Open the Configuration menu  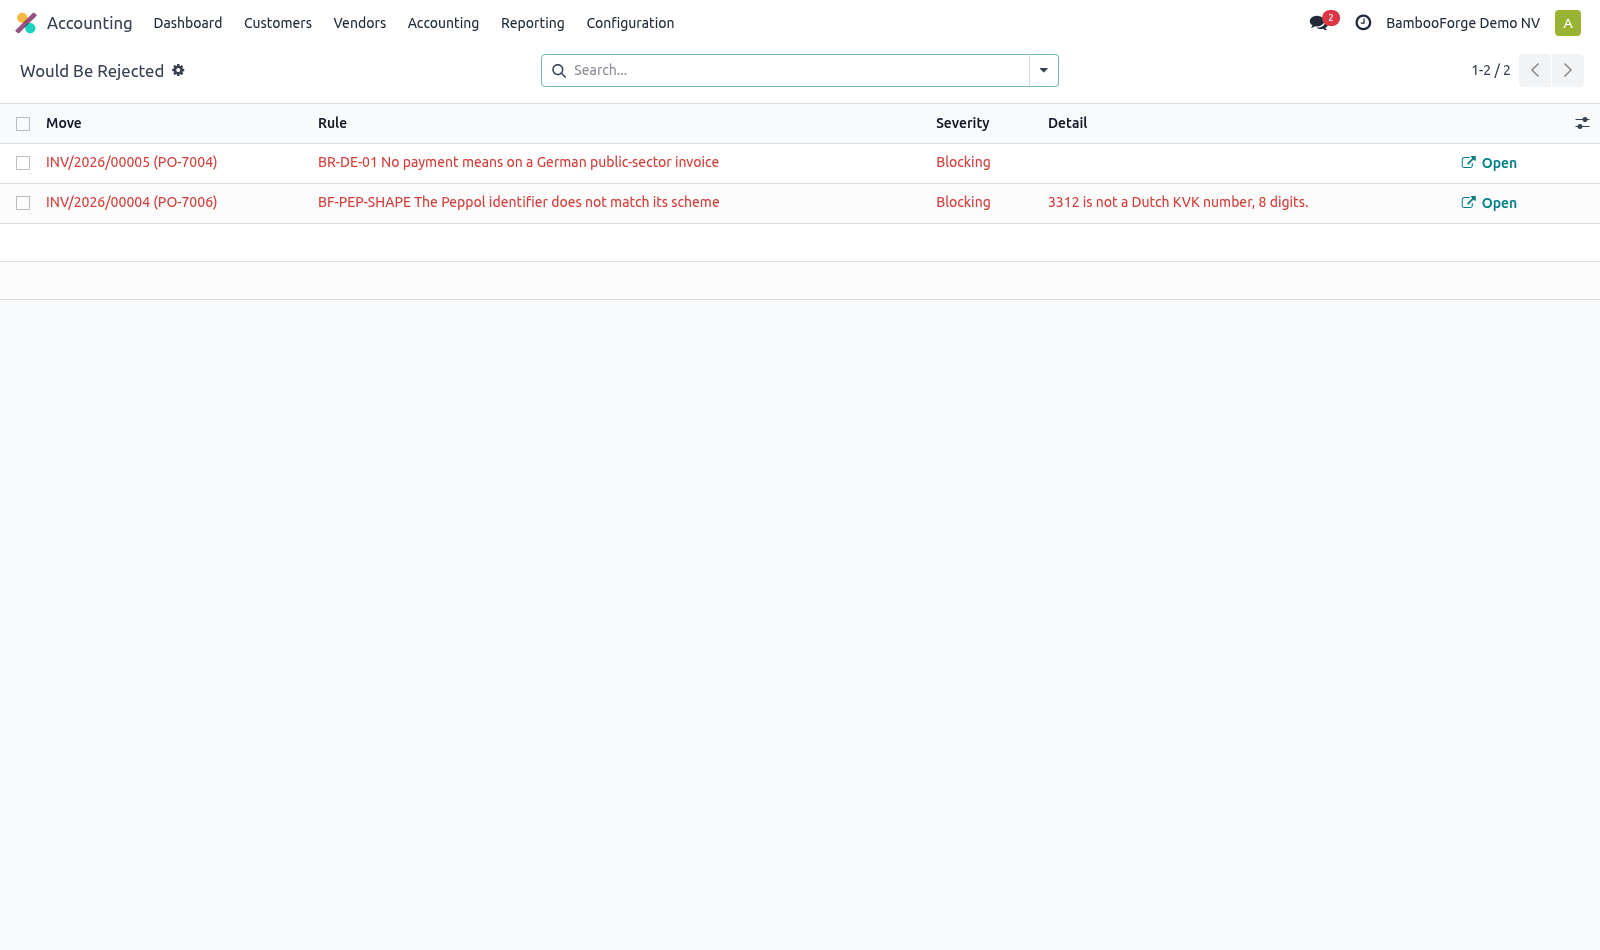tap(630, 23)
